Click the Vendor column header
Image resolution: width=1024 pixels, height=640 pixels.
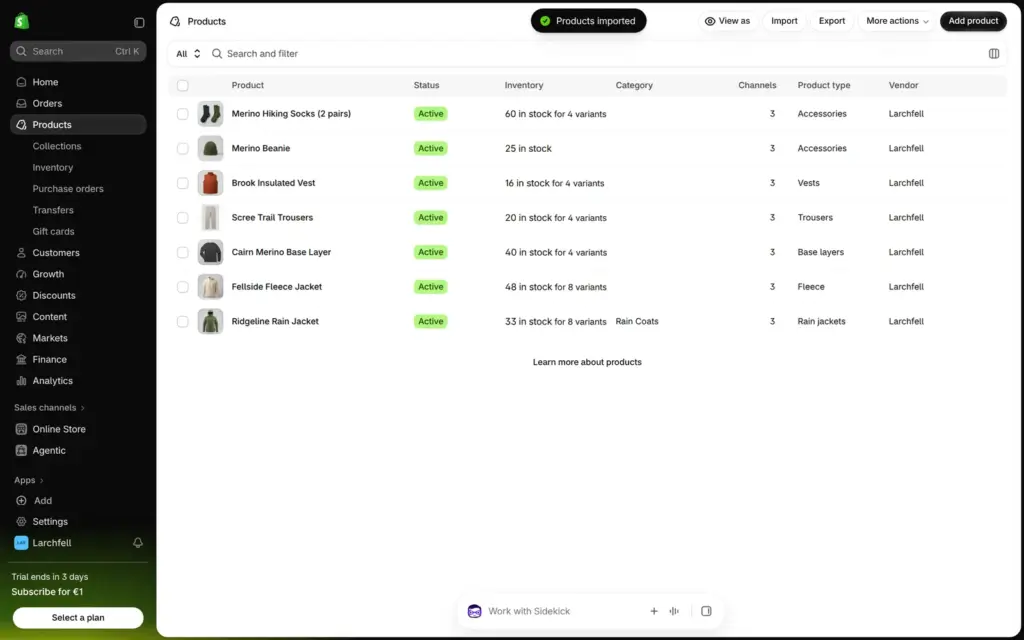pos(903,86)
